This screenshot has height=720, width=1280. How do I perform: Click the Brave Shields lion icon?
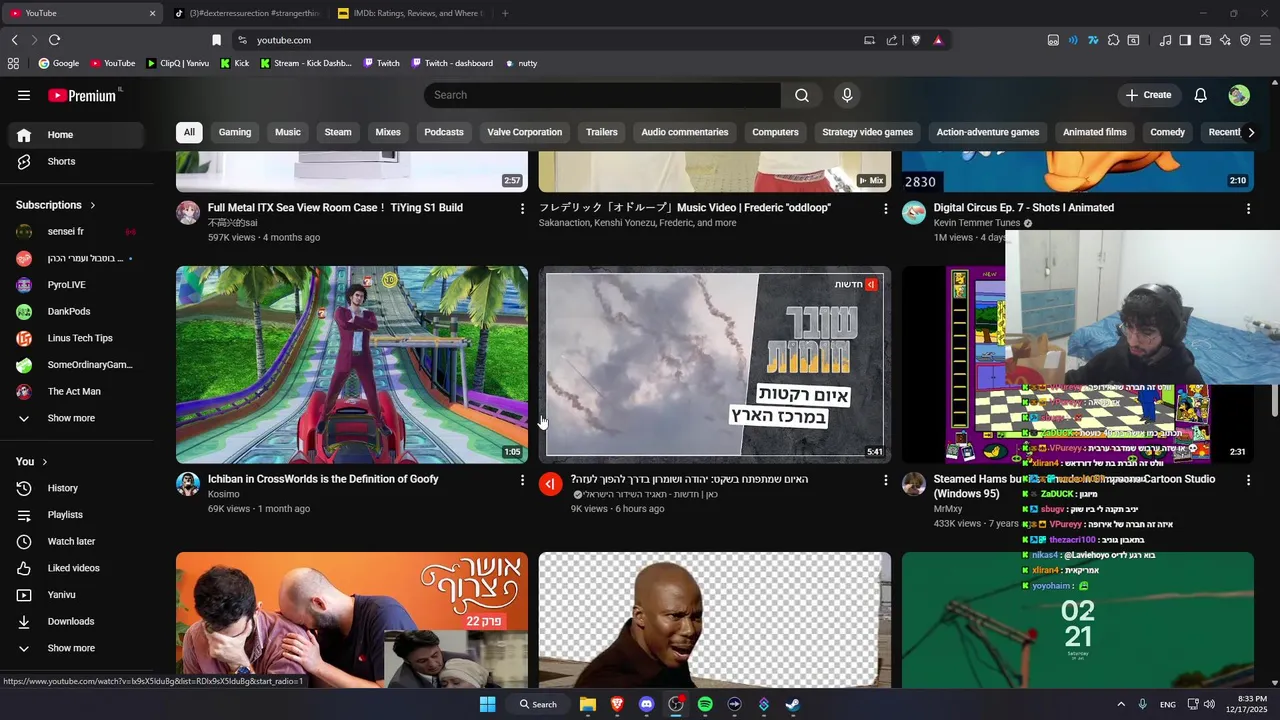tap(915, 40)
